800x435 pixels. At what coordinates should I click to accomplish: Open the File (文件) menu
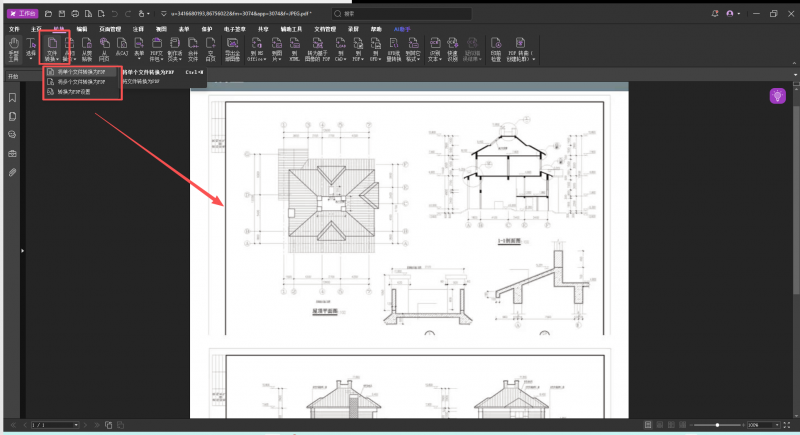(x=14, y=29)
